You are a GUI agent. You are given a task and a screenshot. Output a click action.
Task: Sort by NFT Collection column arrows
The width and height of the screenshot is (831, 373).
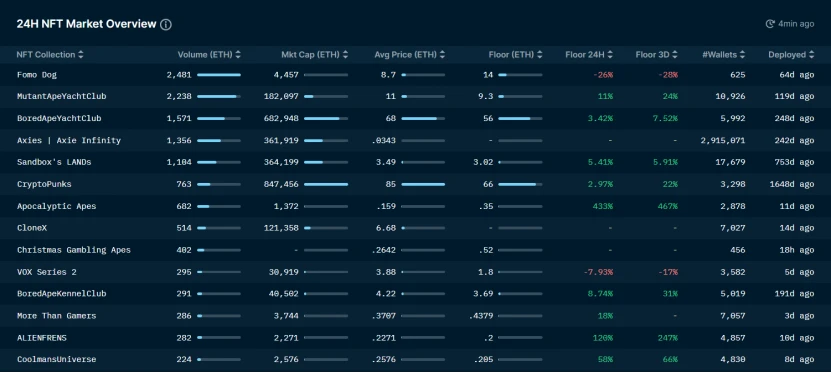point(81,55)
